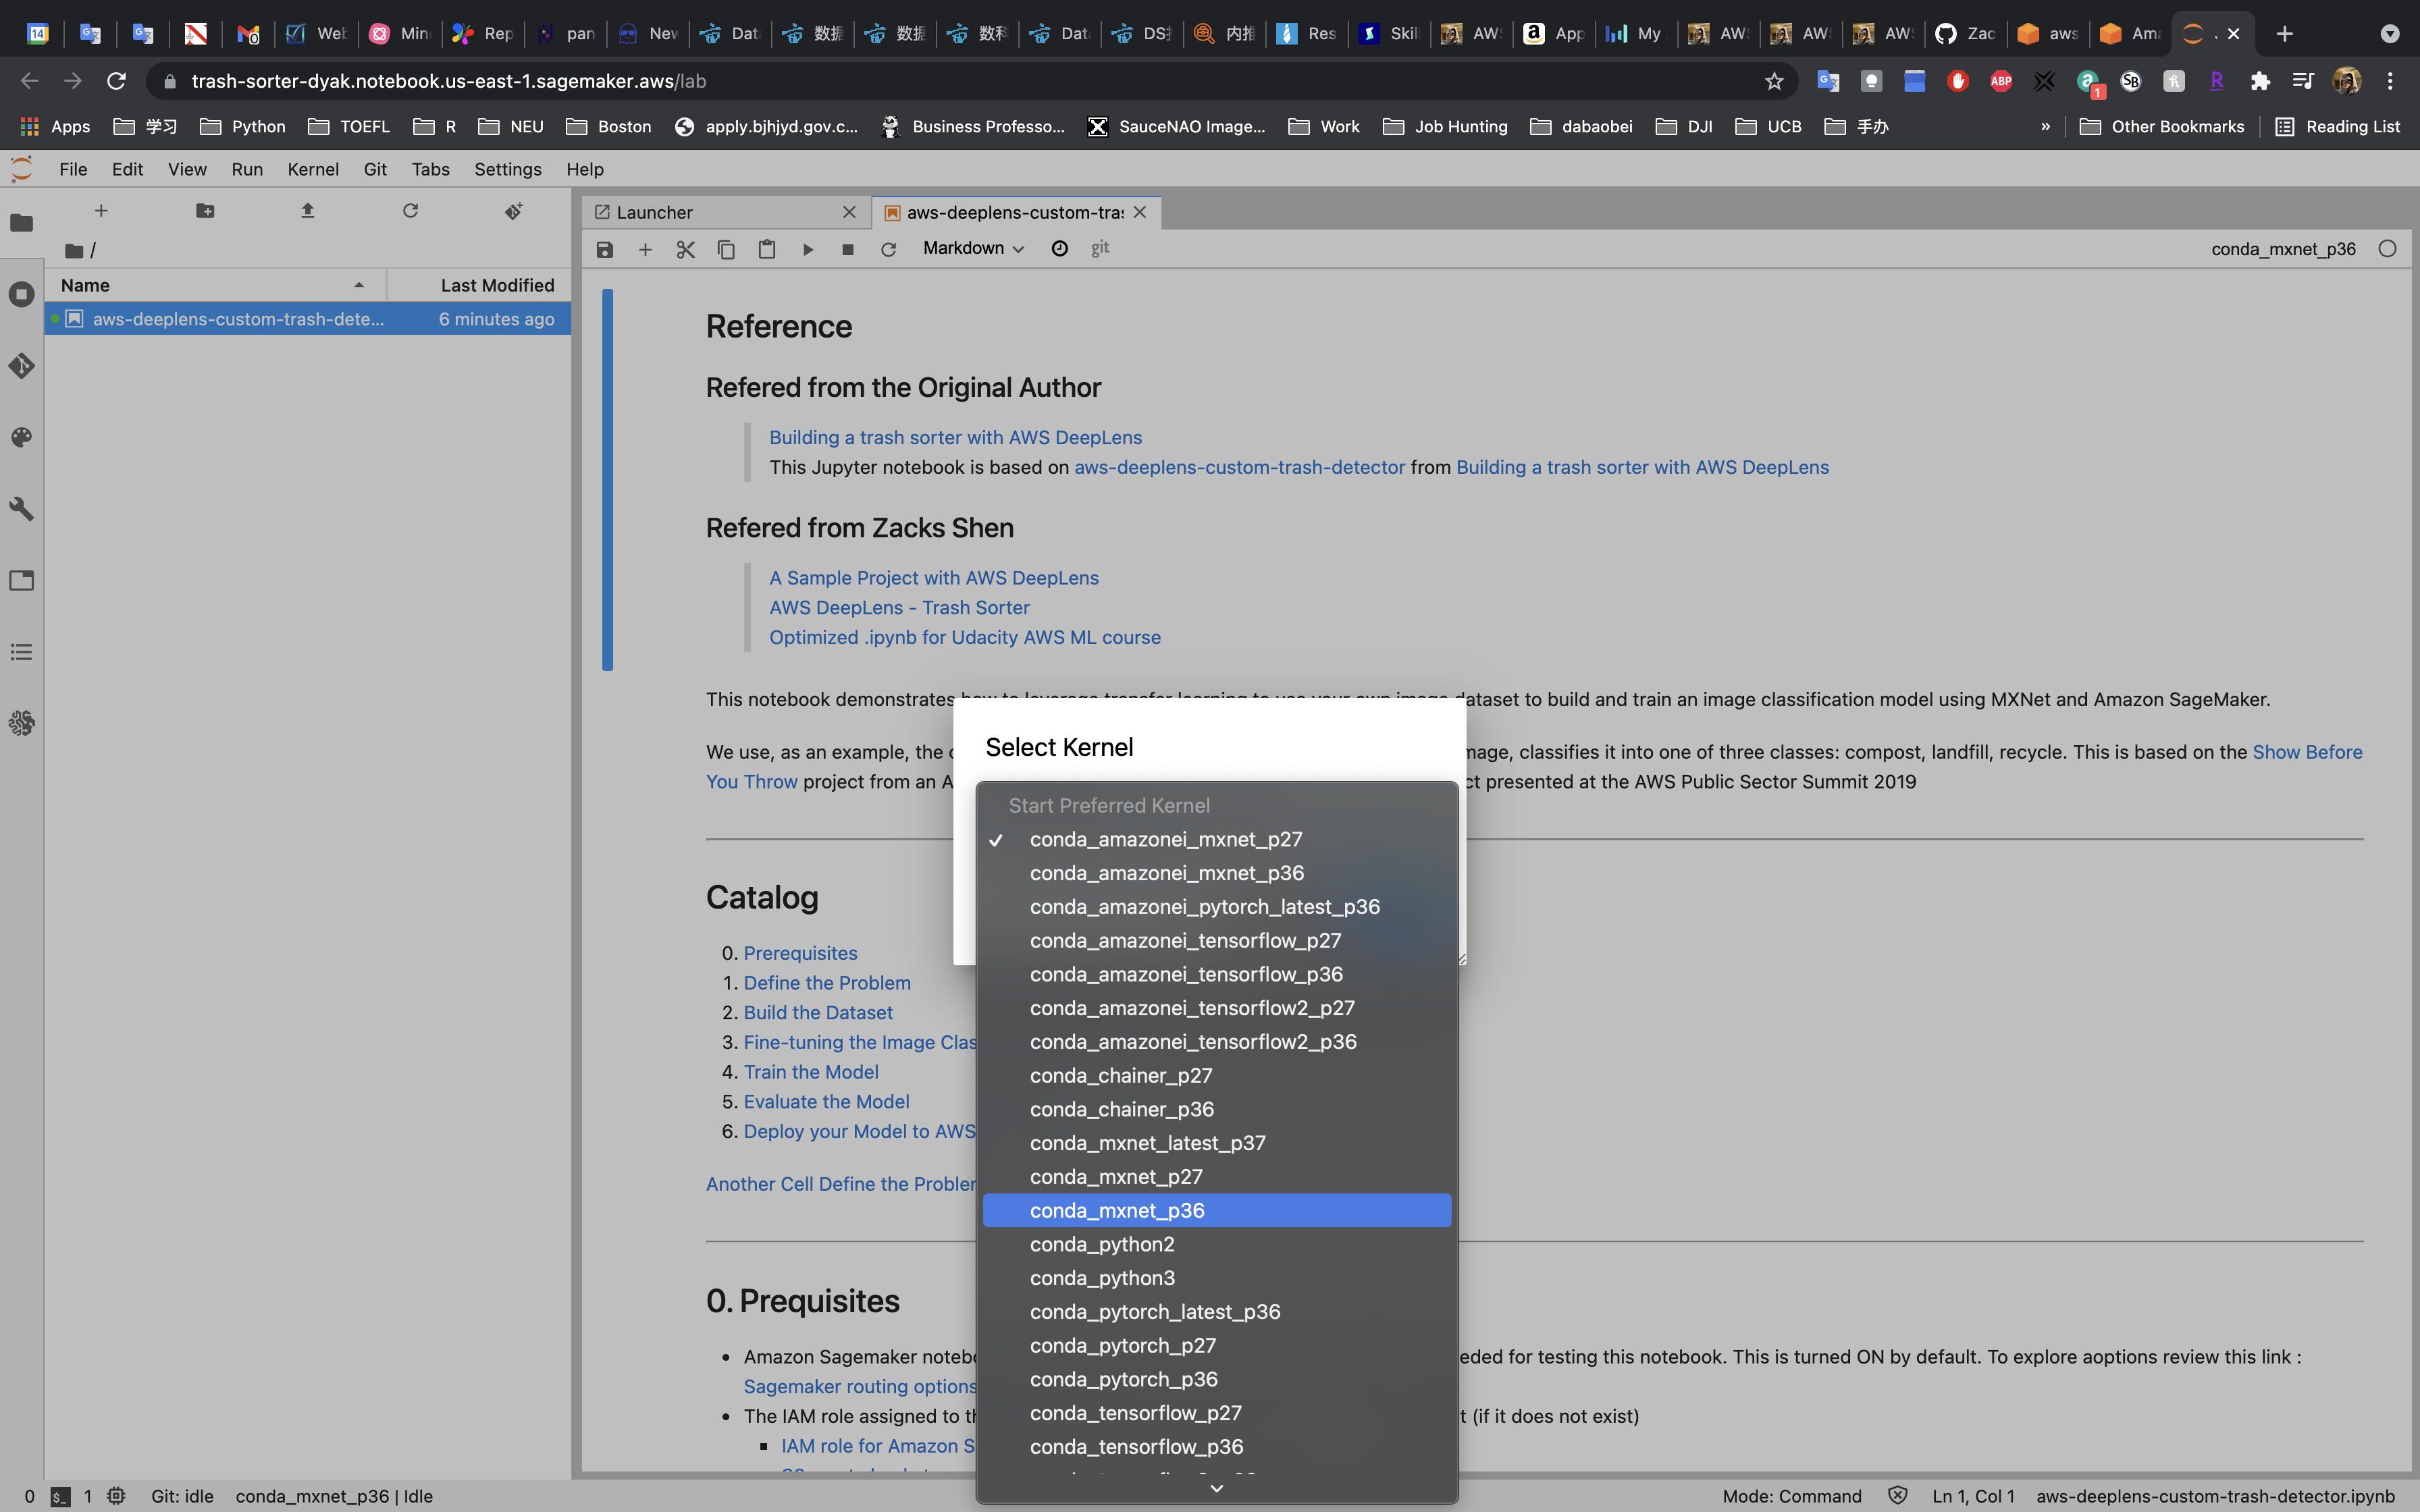Image resolution: width=2420 pixels, height=1512 pixels.
Task: Click conda_mxnet_p36 kernel name in toolbar
Action: tap(2283, 249)
